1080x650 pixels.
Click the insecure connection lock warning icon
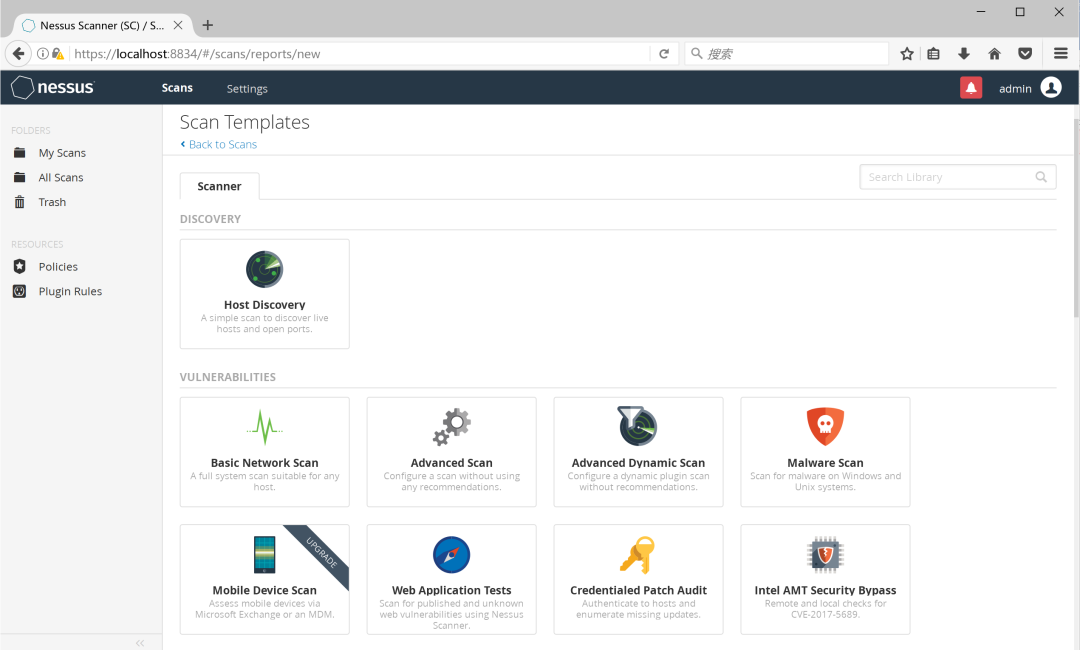(58, 54)
